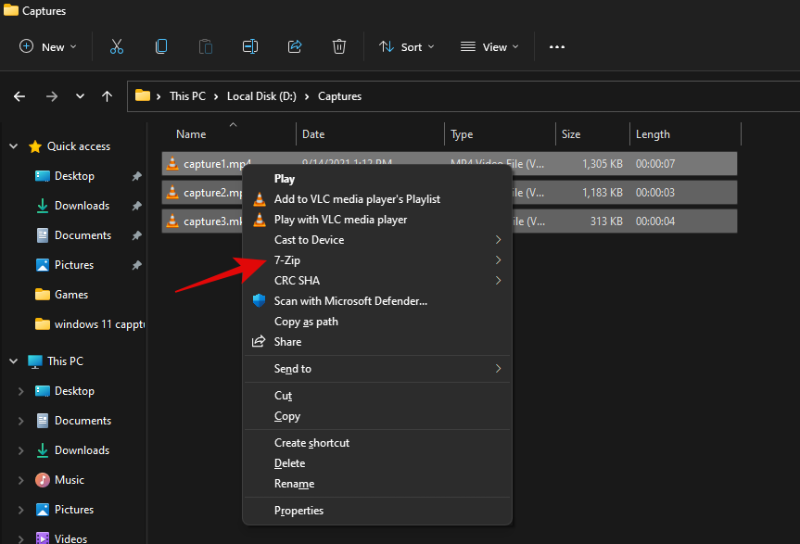Click Local Disk (D:) in address bar
The width and height of the screenshot is (800, 544).
(261, 97)
